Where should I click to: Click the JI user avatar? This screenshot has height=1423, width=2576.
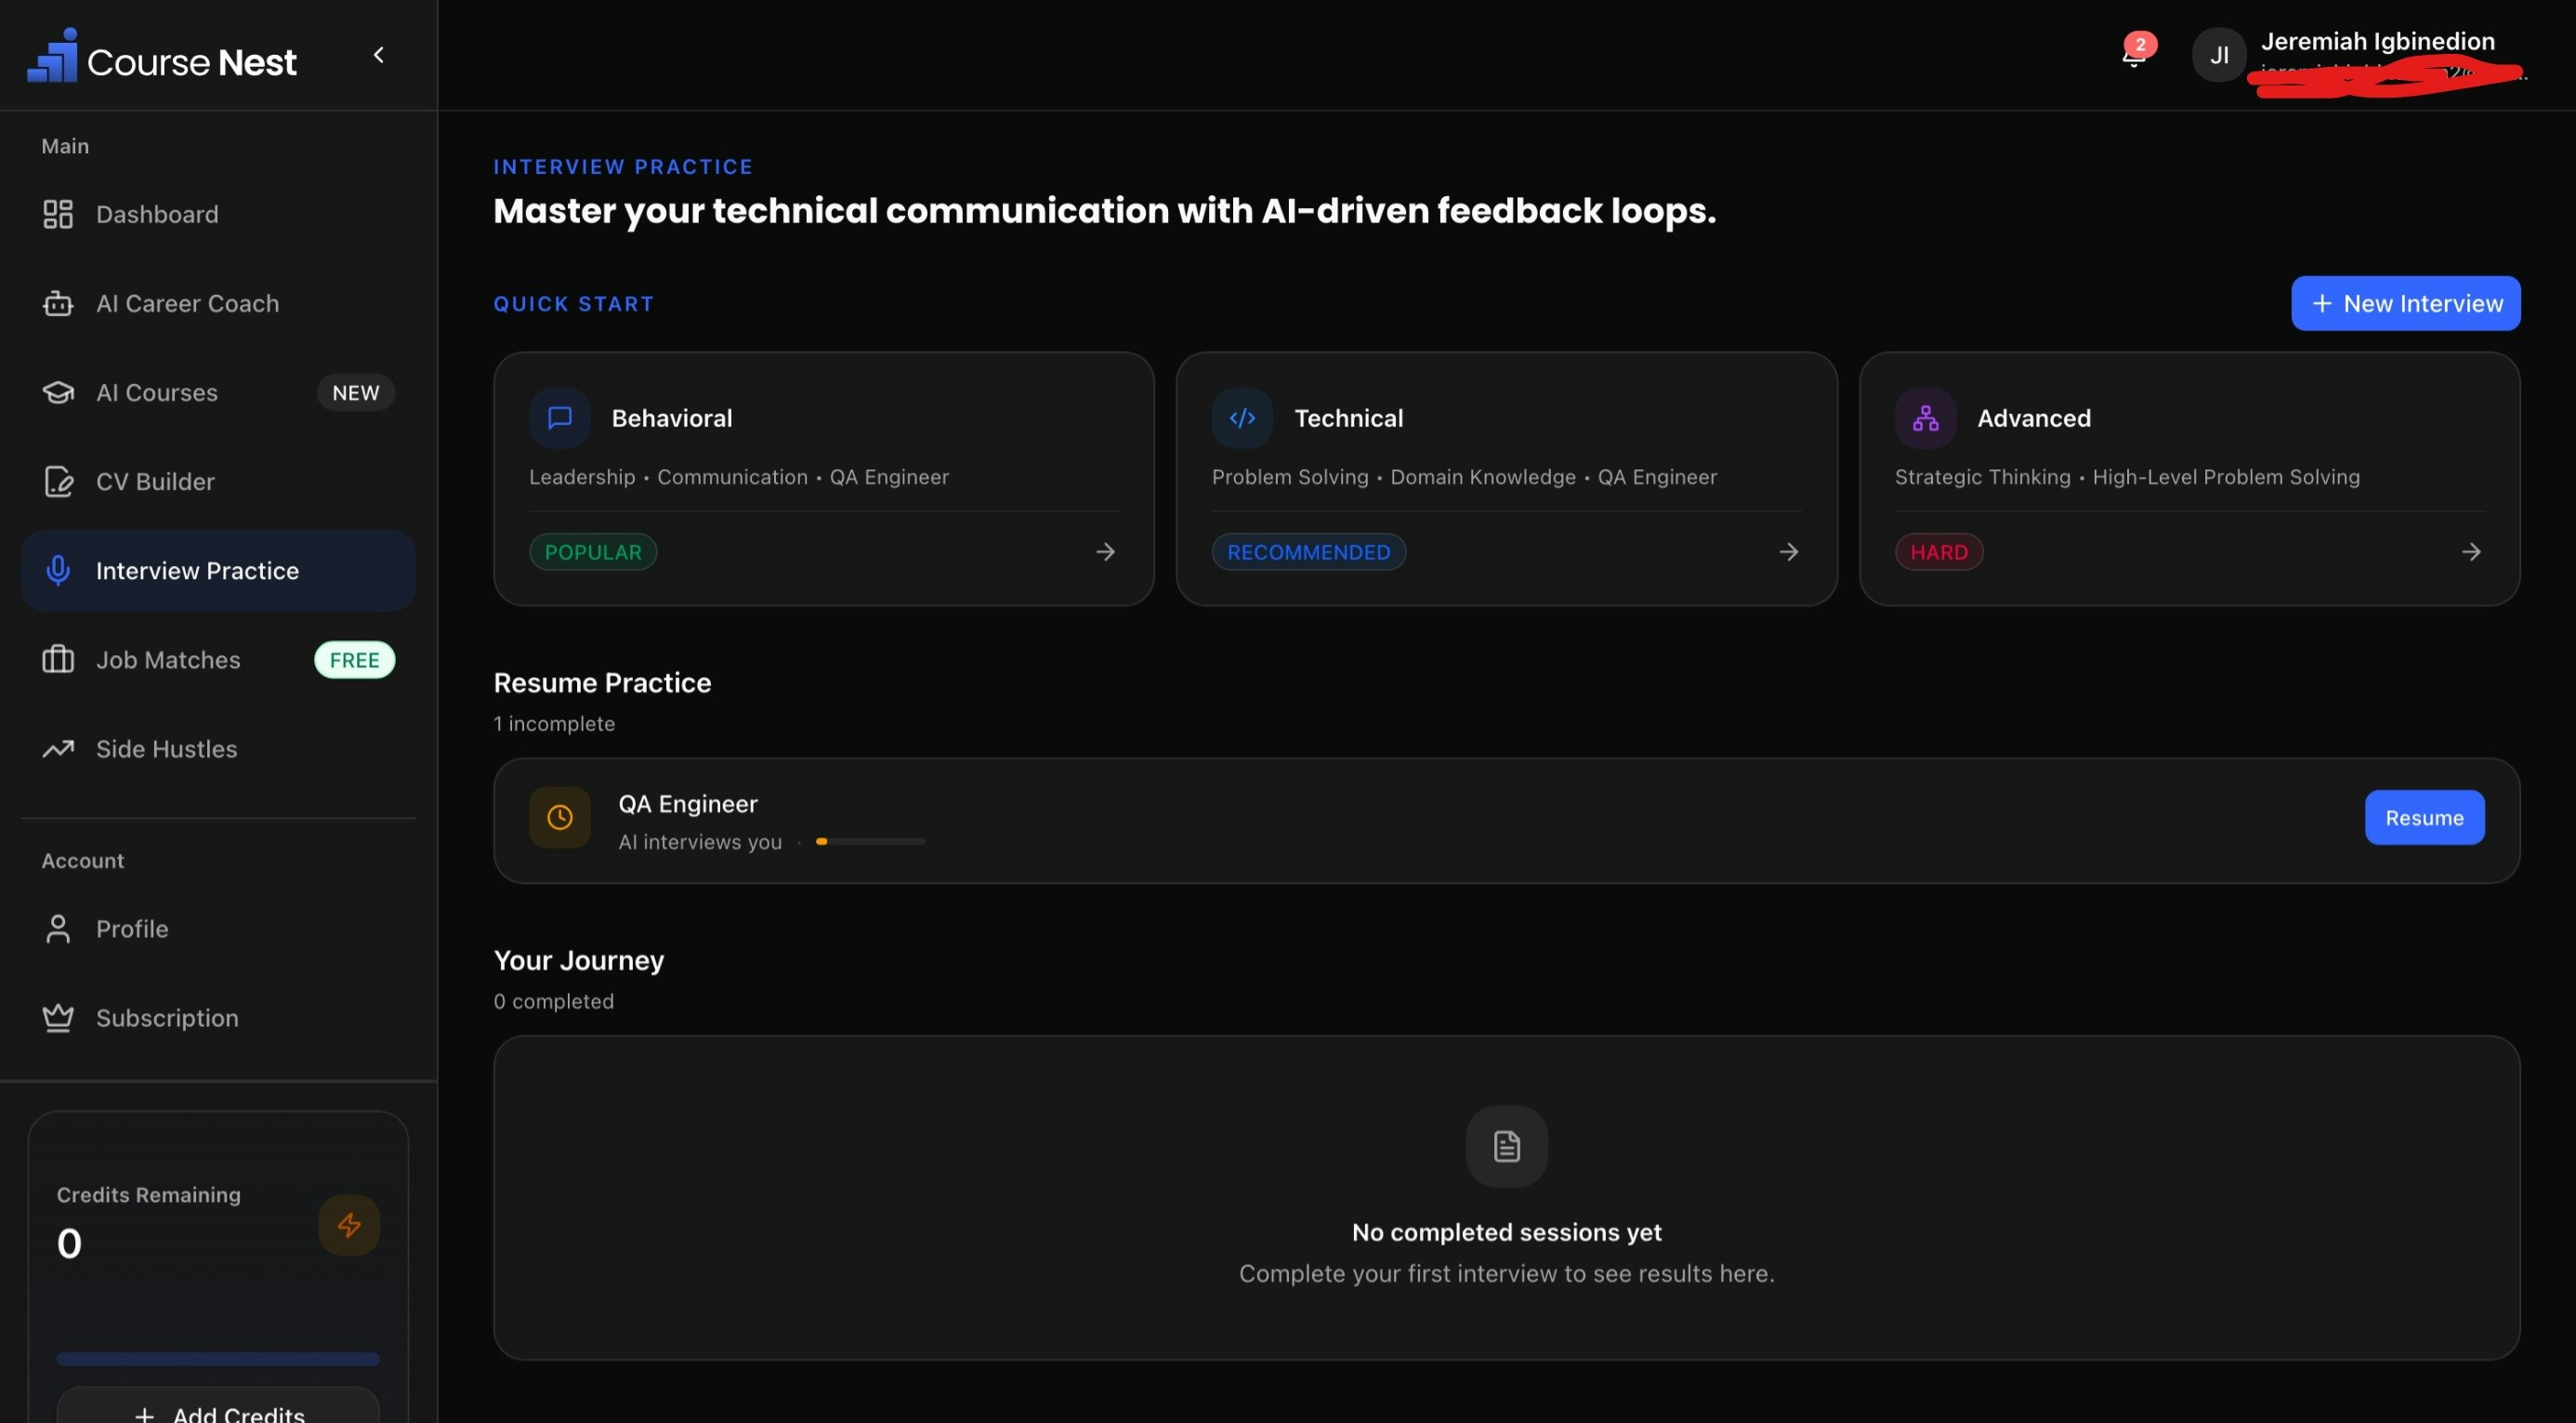pos(2219,55)
